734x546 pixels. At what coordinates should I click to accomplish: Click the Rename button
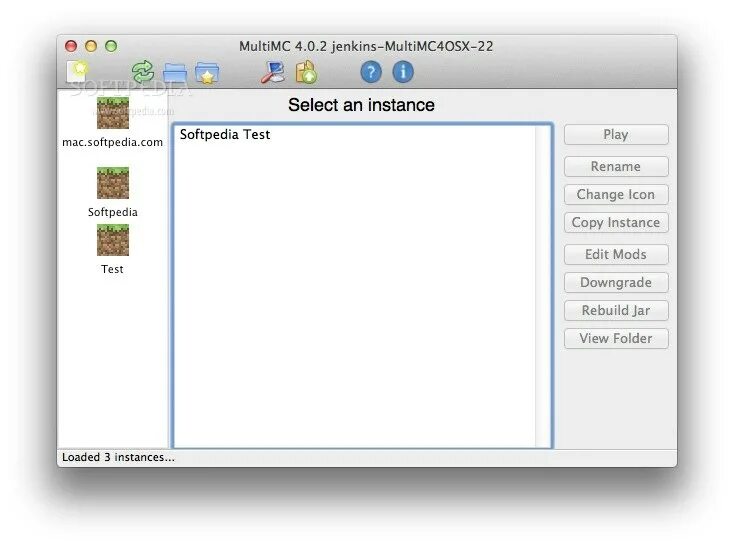[x=616, y=166]
